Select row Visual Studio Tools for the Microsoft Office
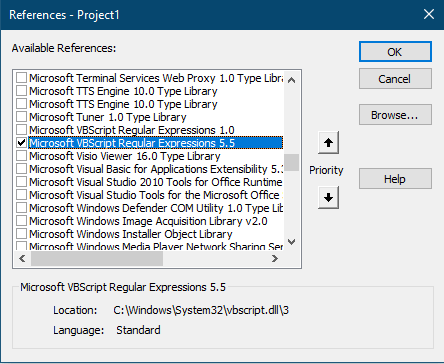444x364 pixels. [x=156, y=195]
